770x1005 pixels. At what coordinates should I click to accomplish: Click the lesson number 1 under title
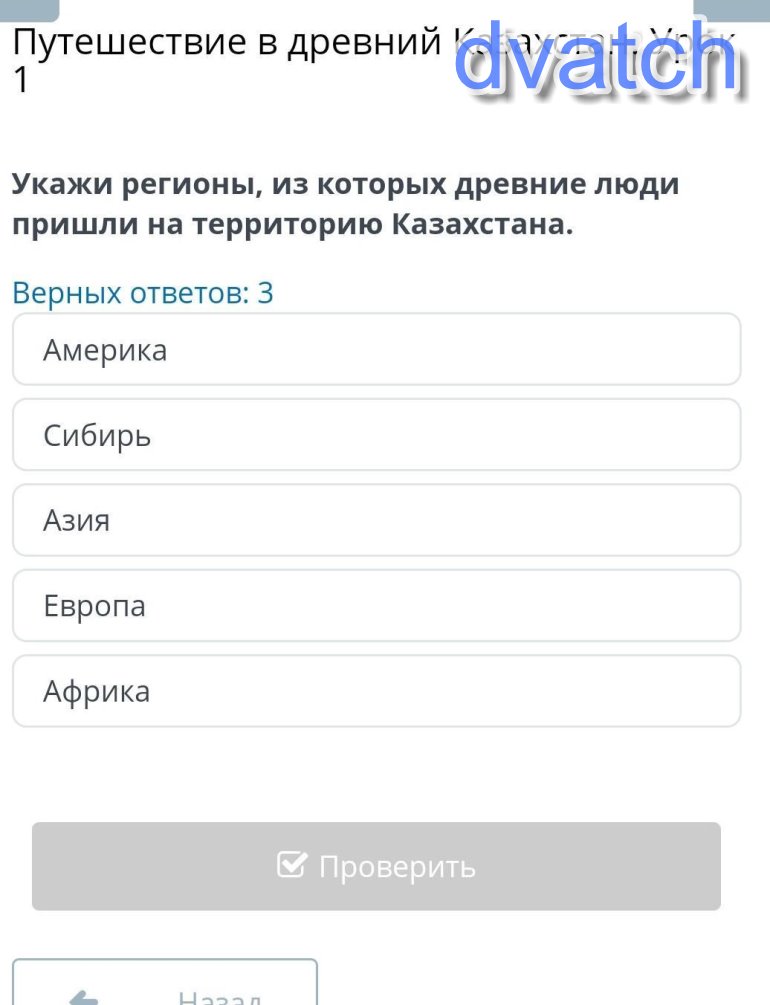22,82
